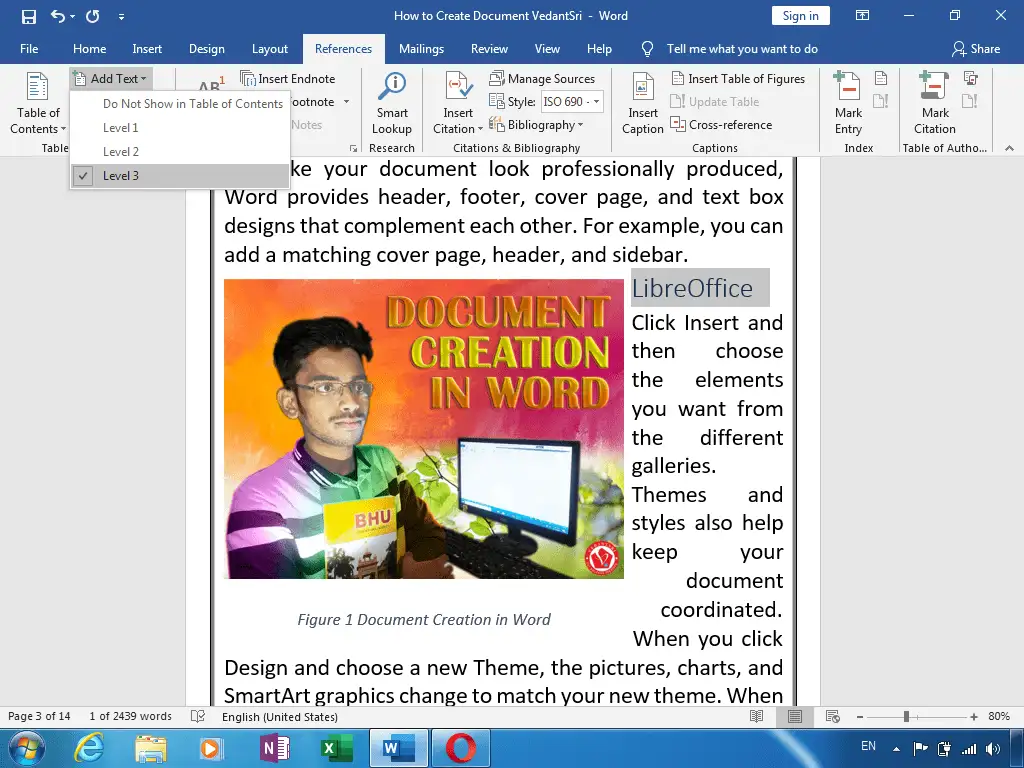Screen dimensions: 1024x768
Task: Switch to the Review tab
Action: pos(489,49)
